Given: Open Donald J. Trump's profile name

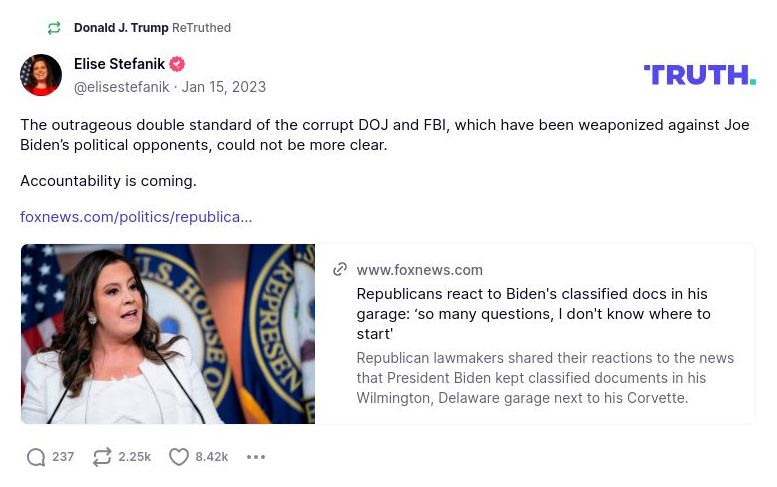Looking at the screenshot, I should pos(121,28).
